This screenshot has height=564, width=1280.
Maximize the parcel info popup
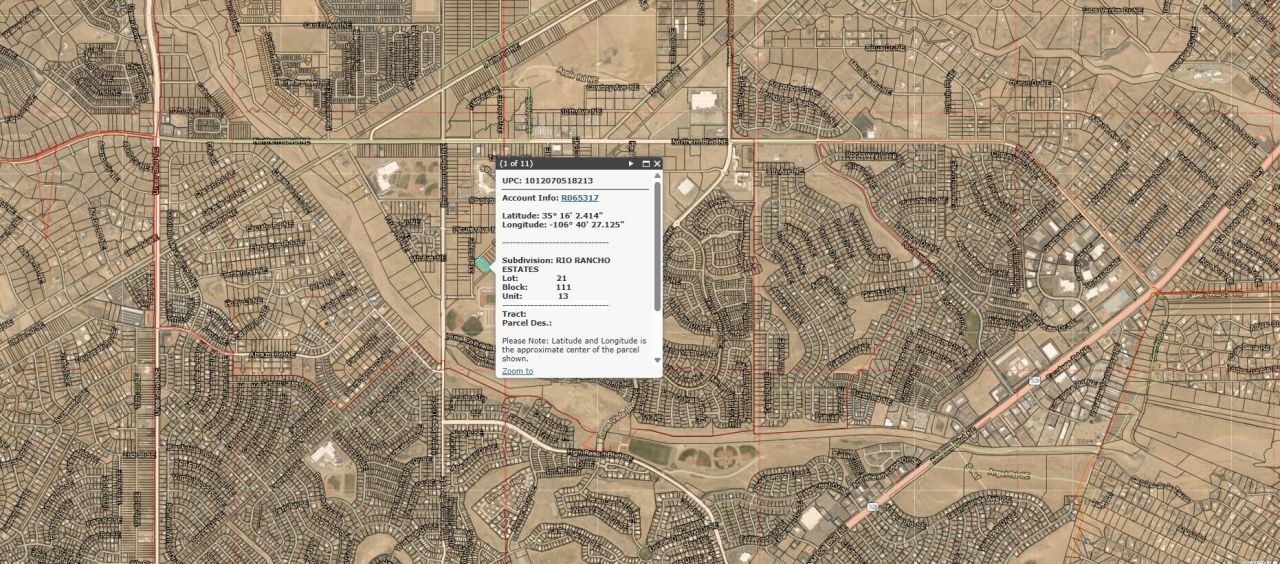646,163
